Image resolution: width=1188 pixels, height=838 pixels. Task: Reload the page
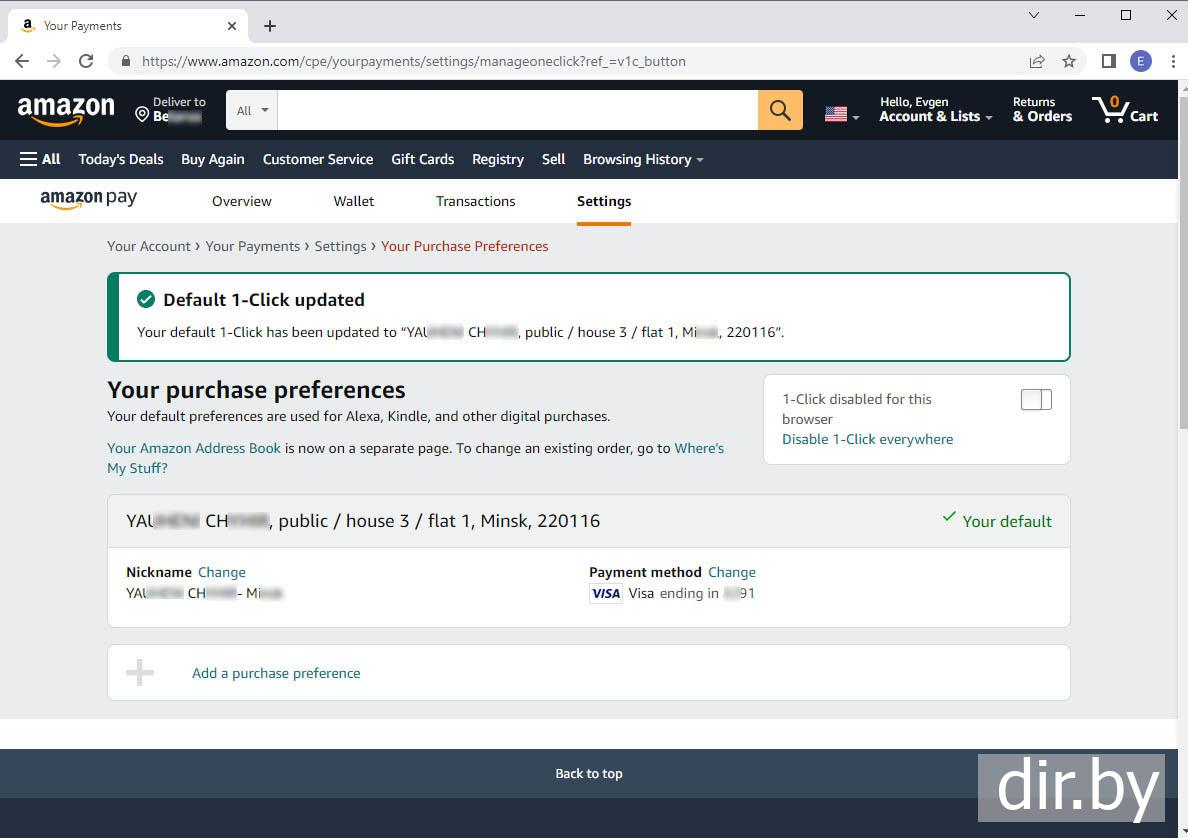(86, 61)
